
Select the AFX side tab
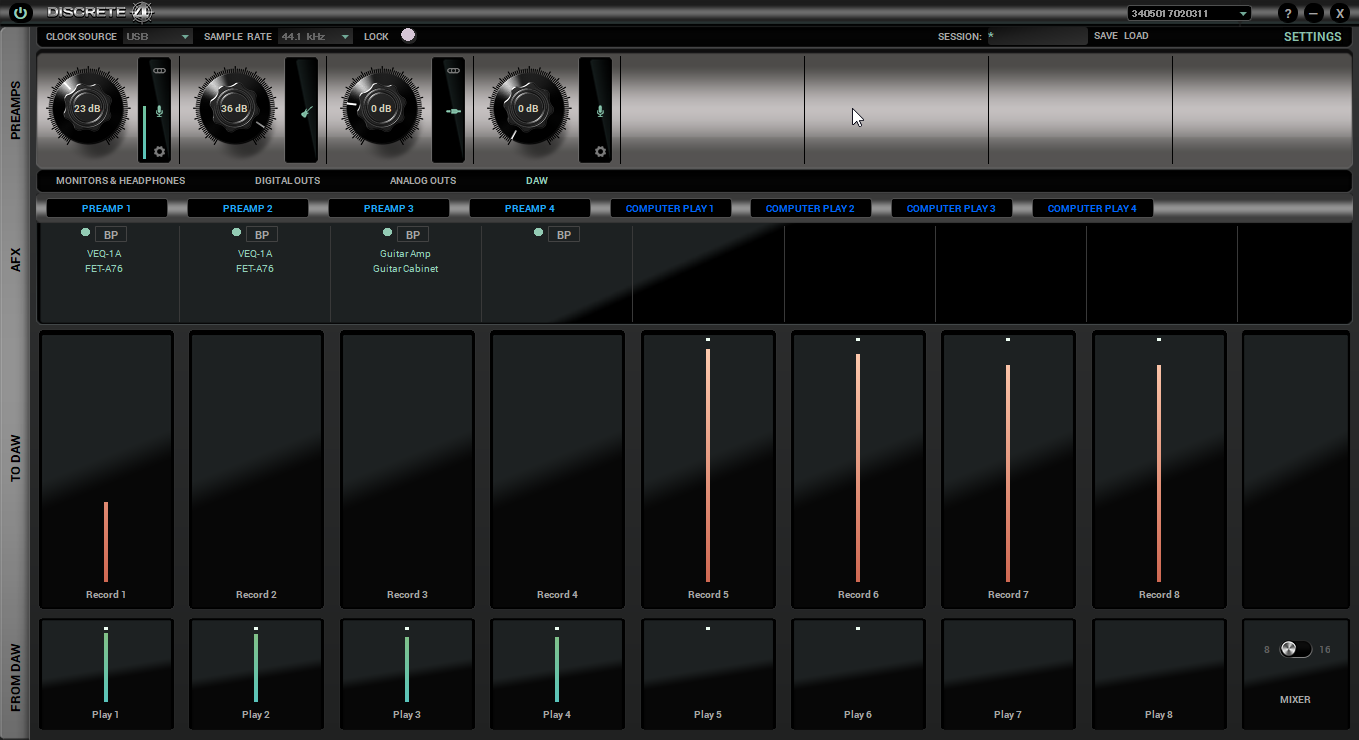pos(15,261)
